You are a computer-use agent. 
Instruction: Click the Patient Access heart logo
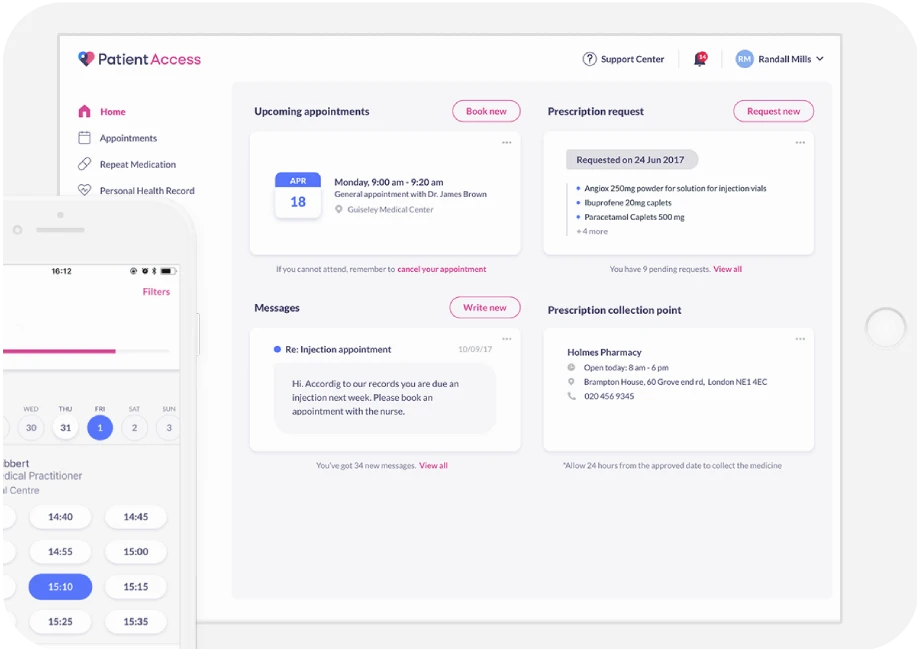86,59
